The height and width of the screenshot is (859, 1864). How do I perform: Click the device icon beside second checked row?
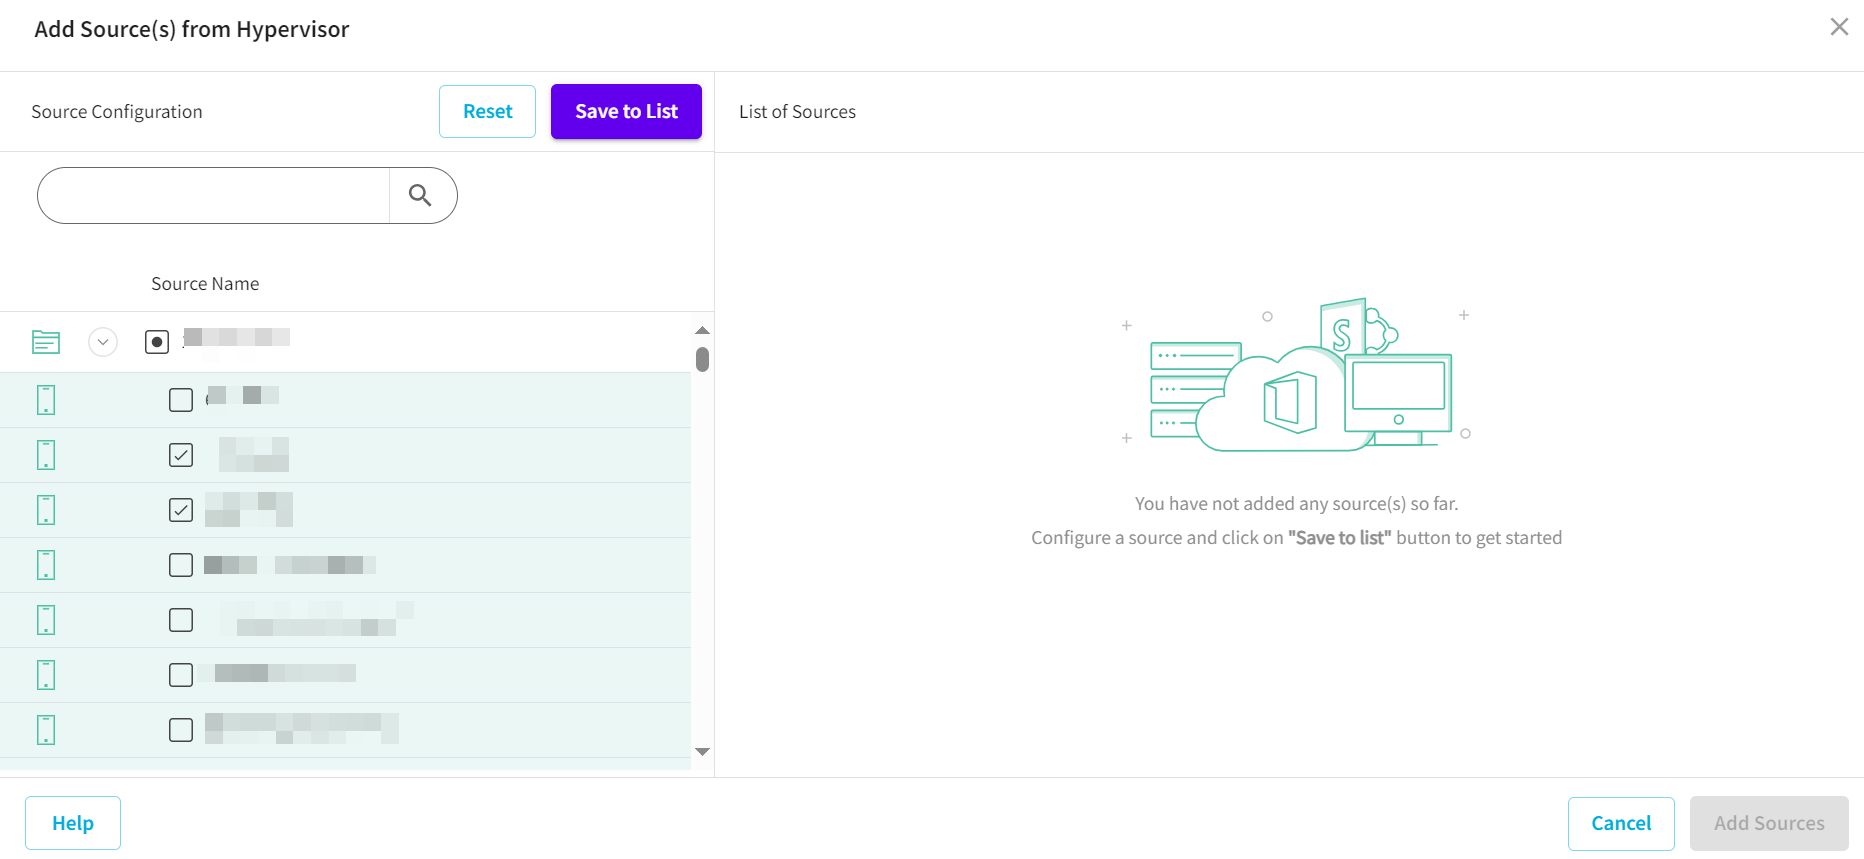(46, 510)
